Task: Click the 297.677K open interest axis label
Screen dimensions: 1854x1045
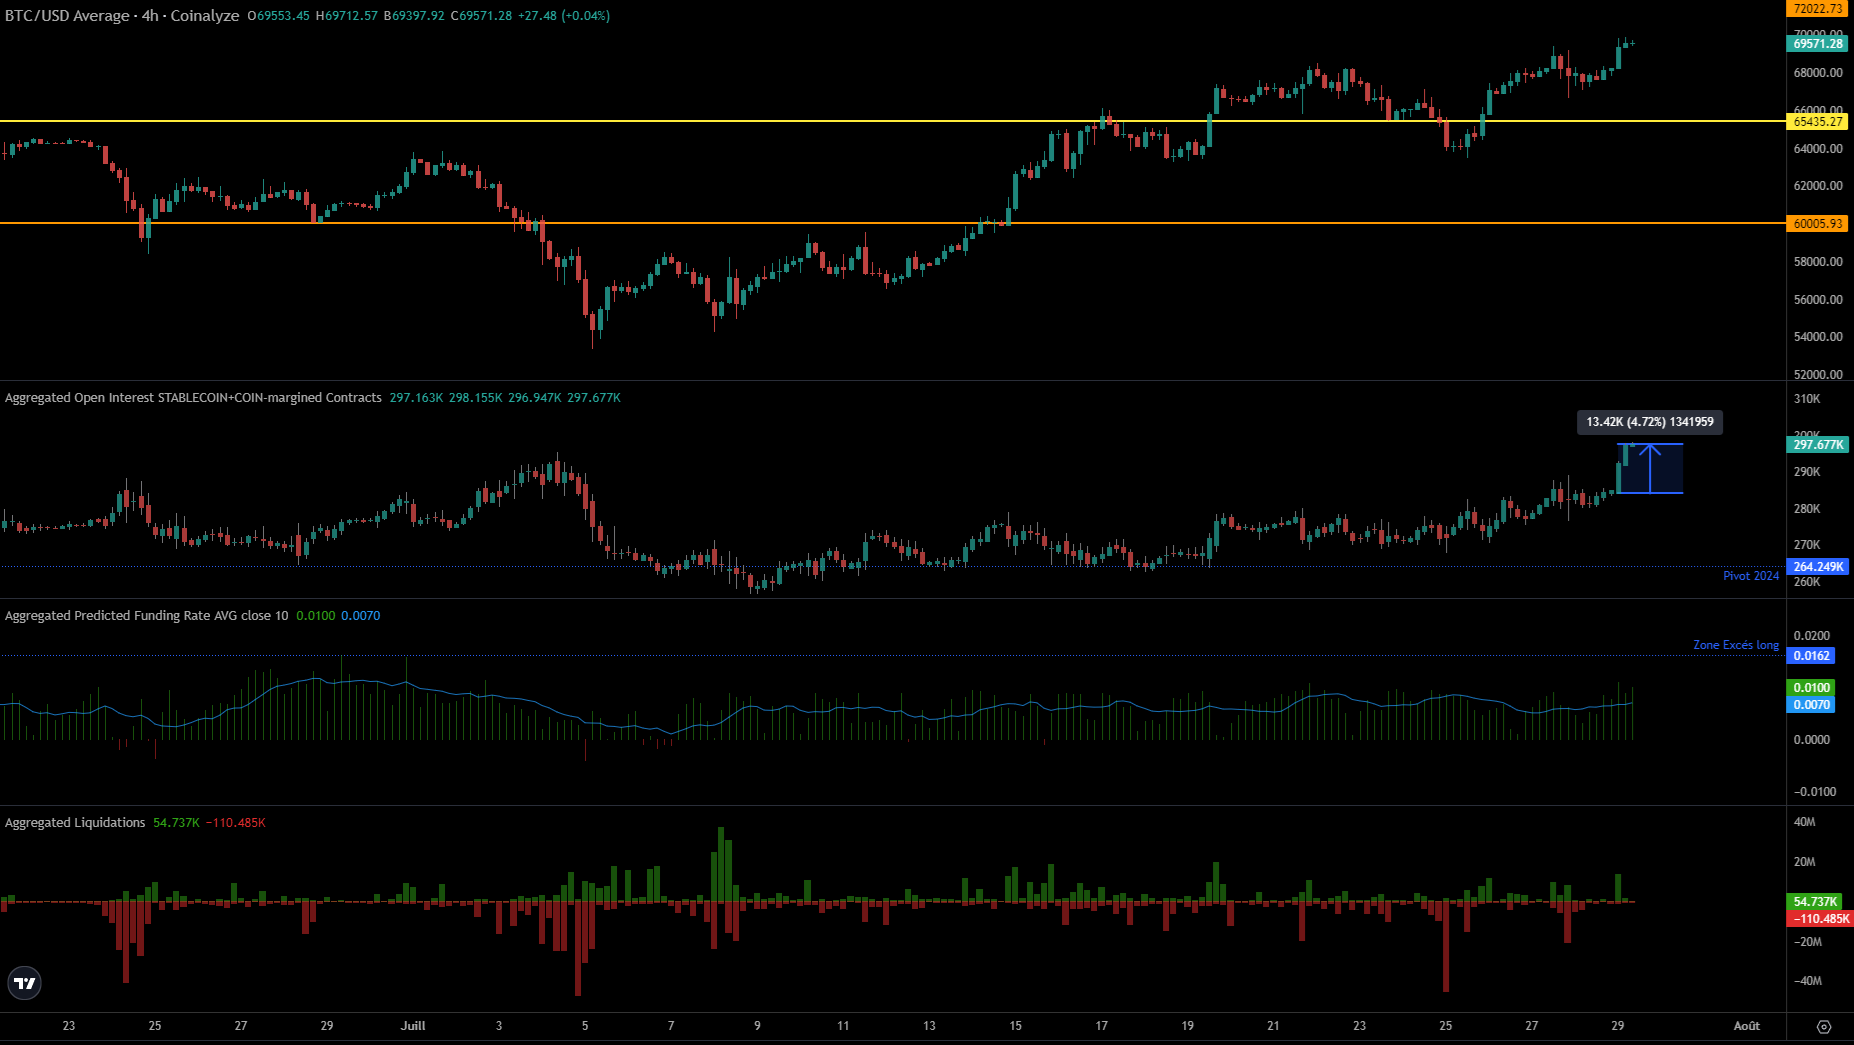Action: click(1817, 445)
